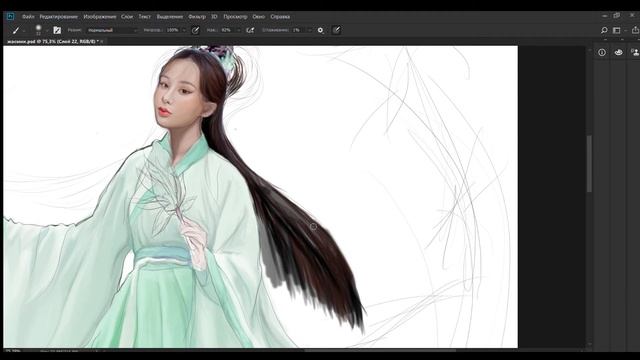640x360 pixels.
Task: Edit the smoothing 1% field
Action: [299, 30]
